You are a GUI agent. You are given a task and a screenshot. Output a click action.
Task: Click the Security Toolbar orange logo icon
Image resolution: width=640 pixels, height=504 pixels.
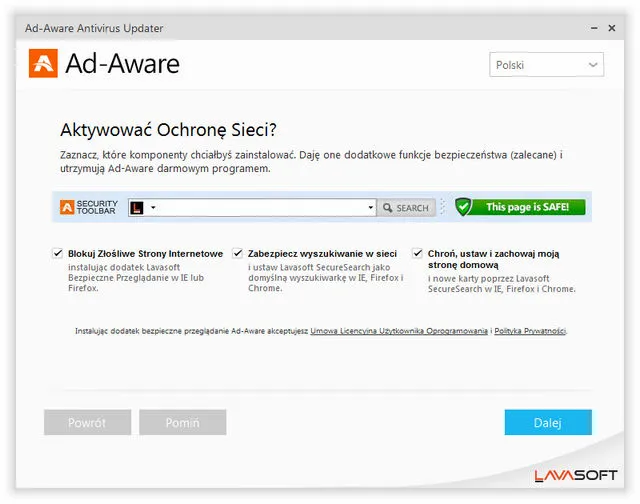point(67,208)
